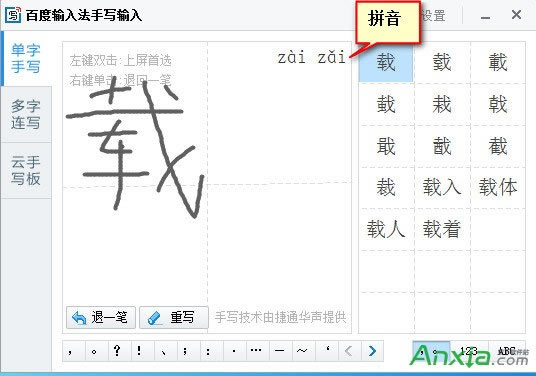Show next punctuation page with right arrow
This screenshot has height=376, width=536.
pyautogui.click(x=372, y=351)
